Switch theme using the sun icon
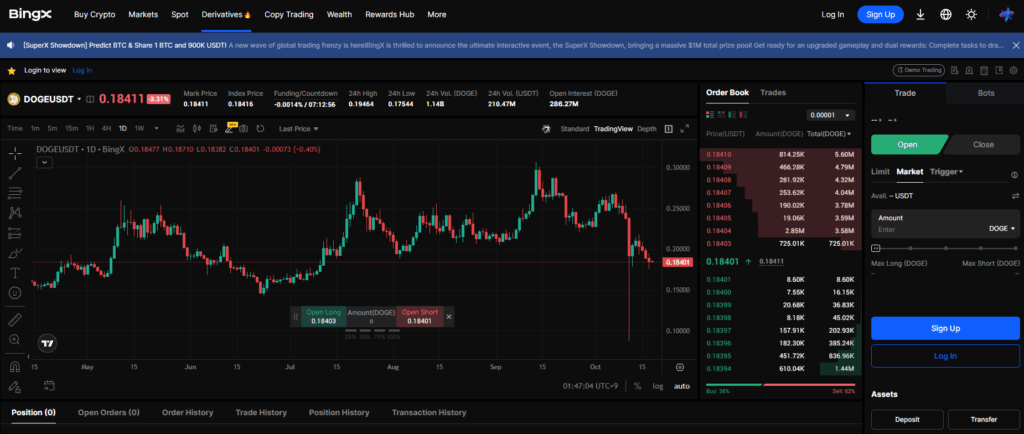This screenshot has width=1024, height=434. coord(970,15)
